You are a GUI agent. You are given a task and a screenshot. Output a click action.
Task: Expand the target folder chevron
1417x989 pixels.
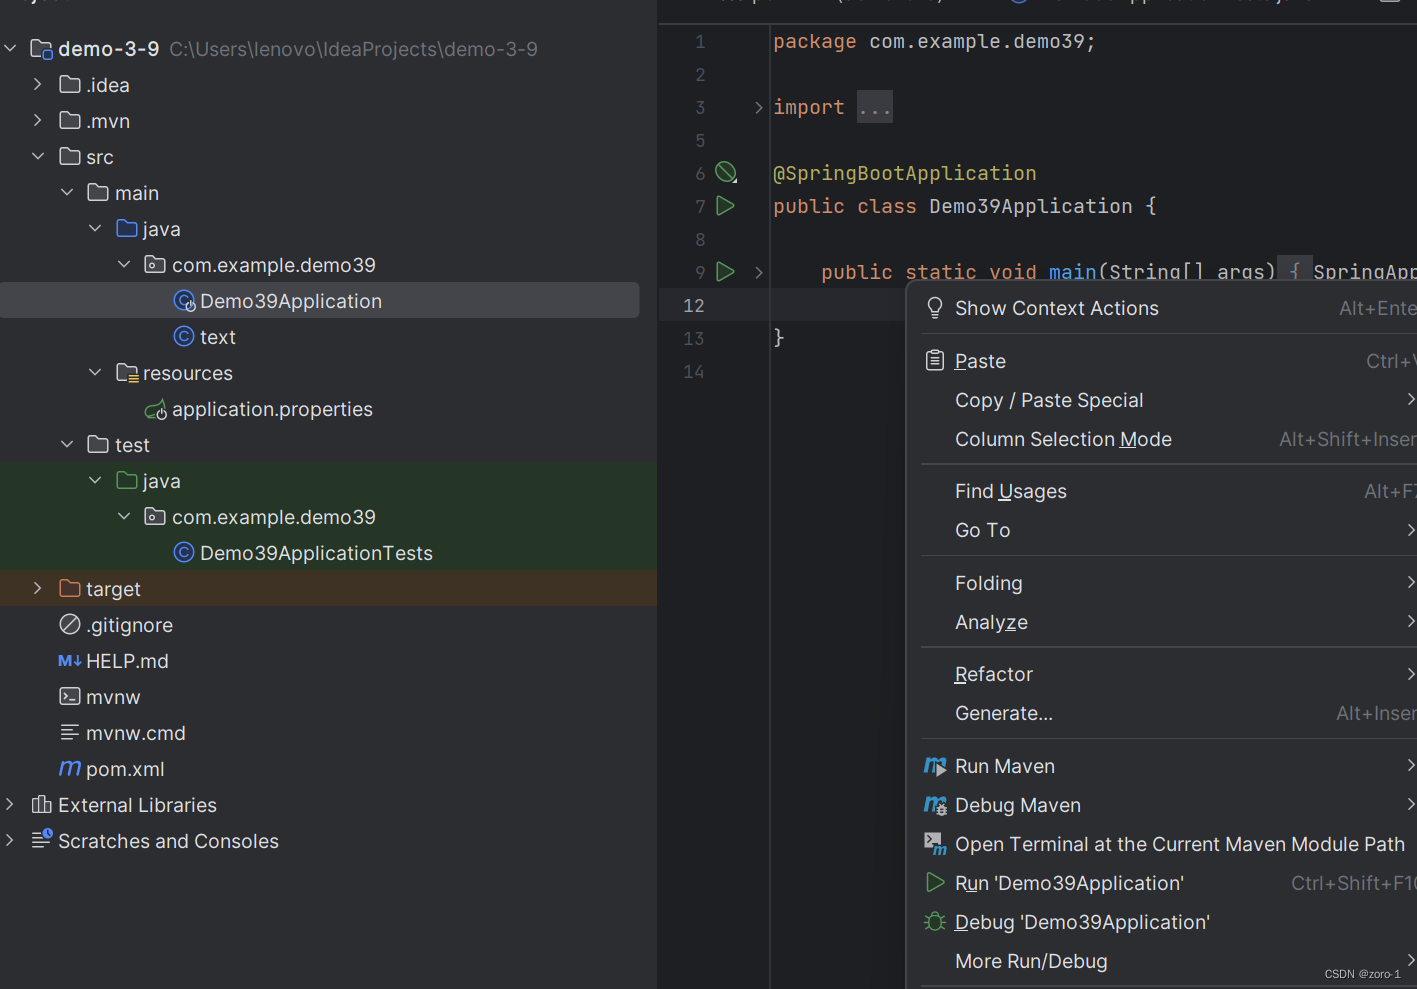[38, 588]
